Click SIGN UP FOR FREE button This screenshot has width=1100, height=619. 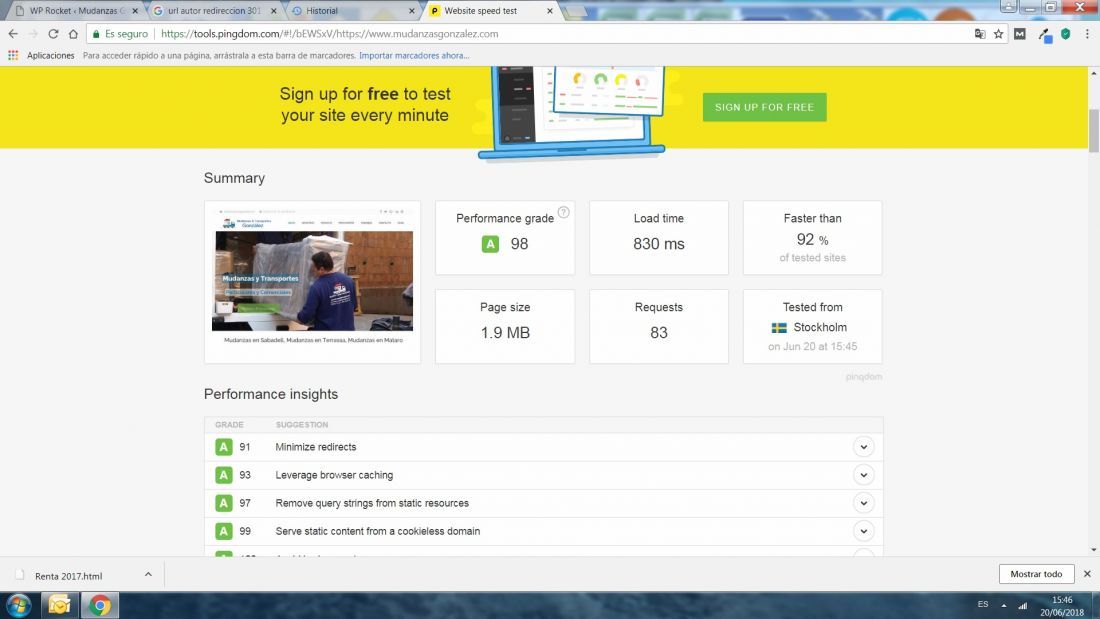coord(764,107)
